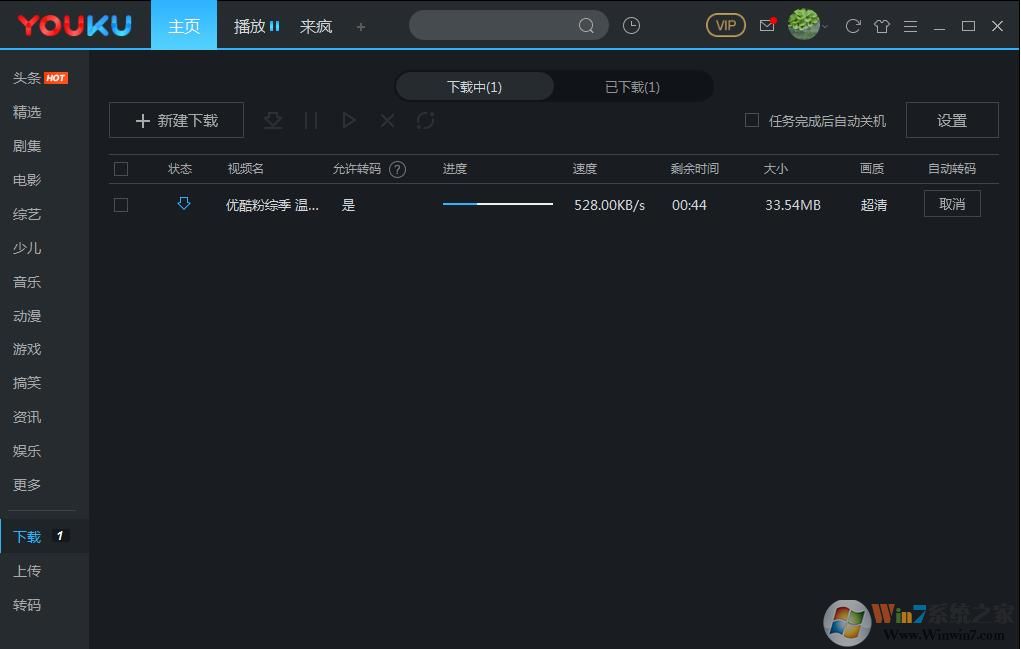
Task: Pause the download using the pause toolbar icon
Action: 311,120
